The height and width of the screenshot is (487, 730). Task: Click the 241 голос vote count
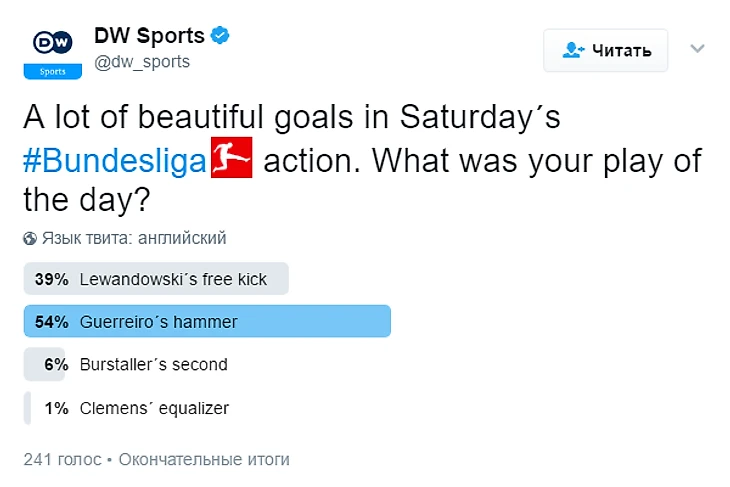coord(62,459)
